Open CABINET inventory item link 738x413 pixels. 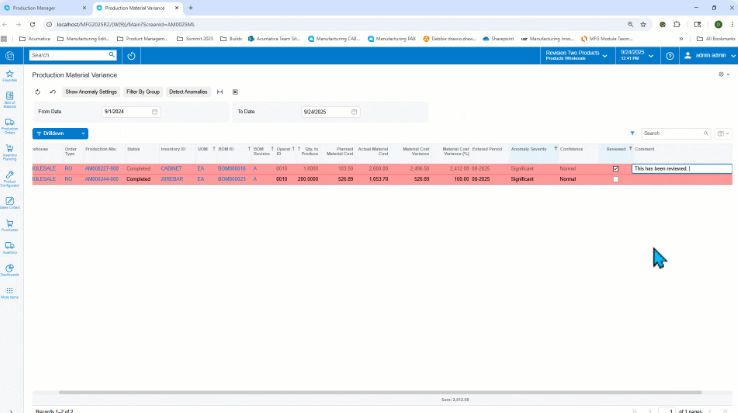[x=171, y=169]
